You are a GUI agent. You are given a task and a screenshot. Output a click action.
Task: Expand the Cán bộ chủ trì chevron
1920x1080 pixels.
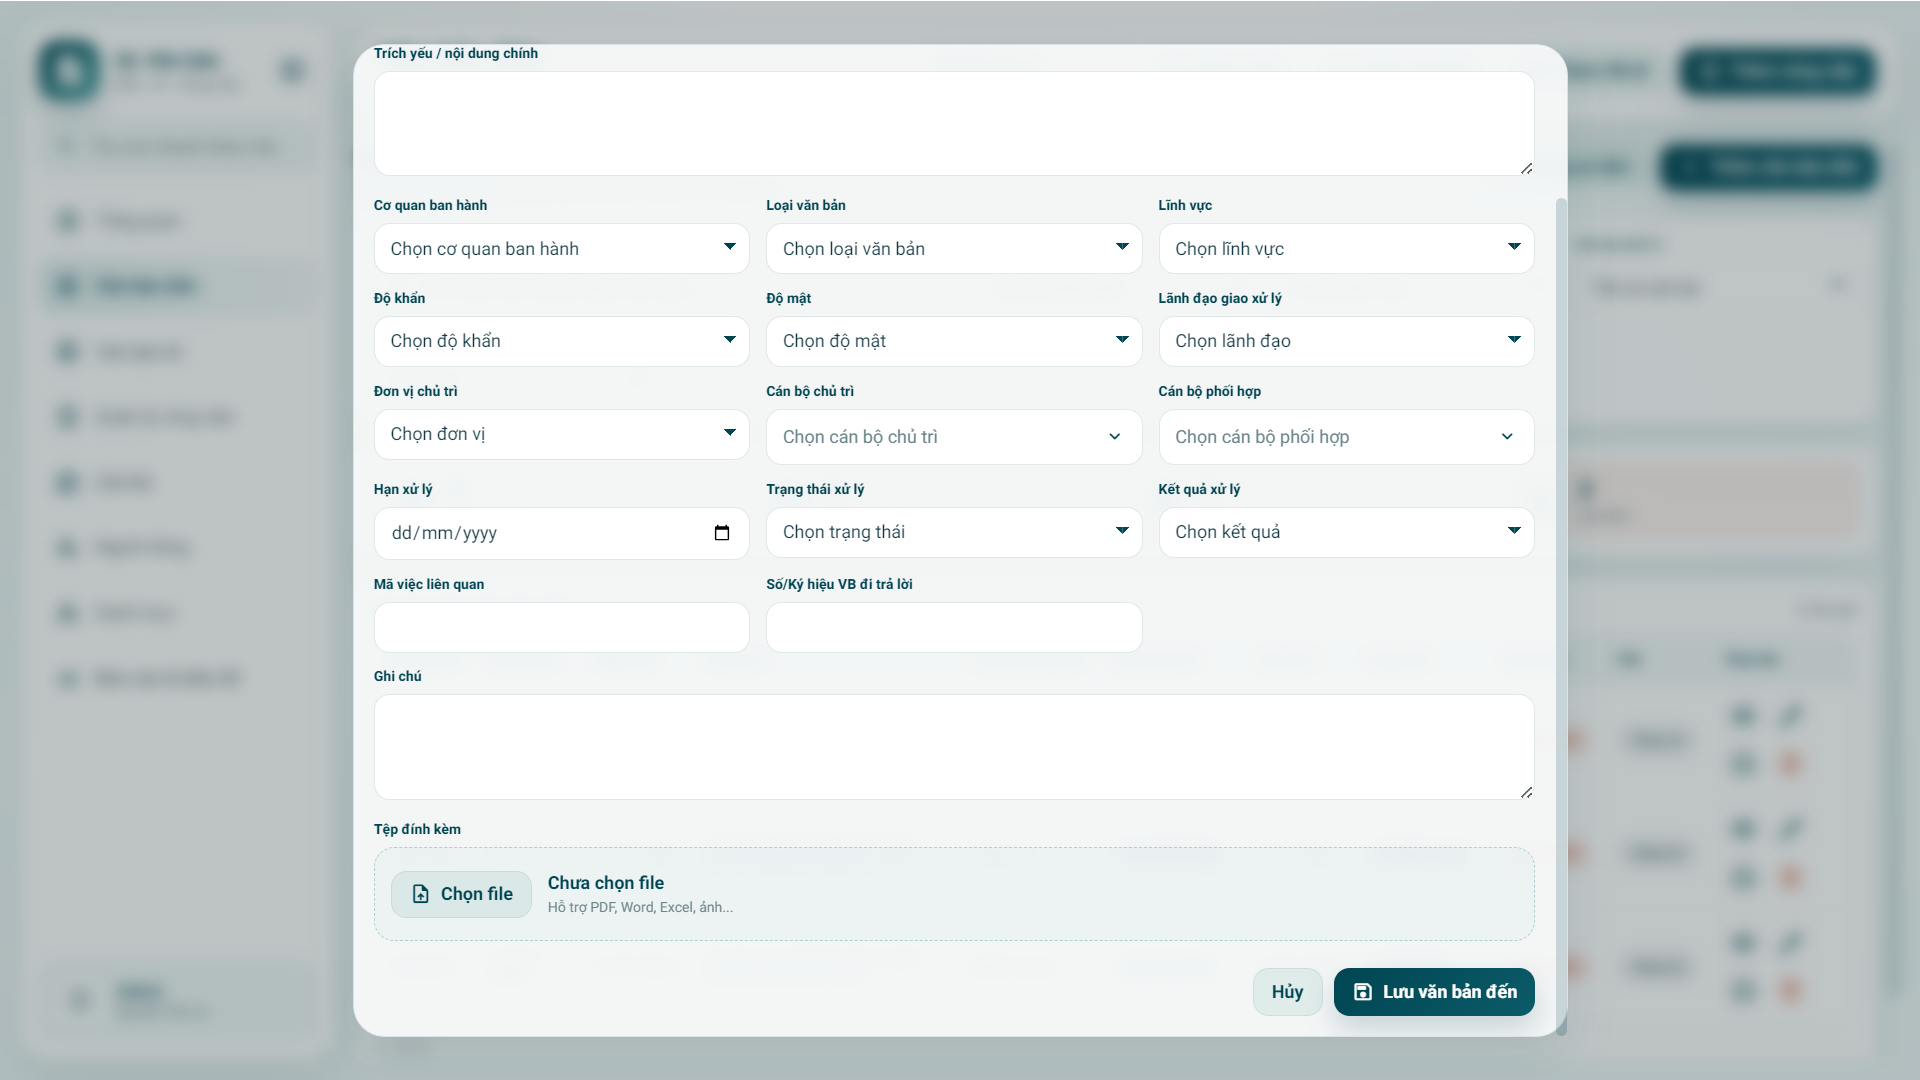click(x=1114, y=437)
